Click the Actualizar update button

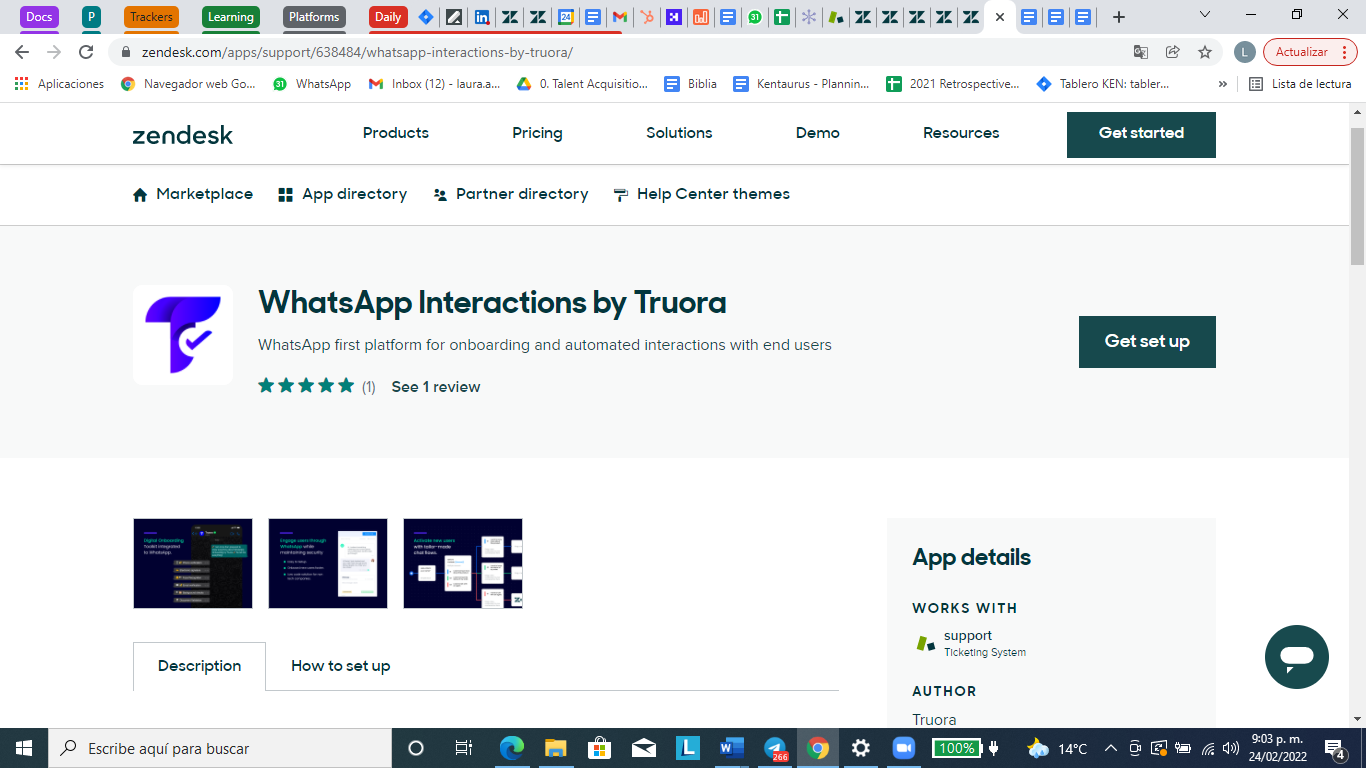1310,52
